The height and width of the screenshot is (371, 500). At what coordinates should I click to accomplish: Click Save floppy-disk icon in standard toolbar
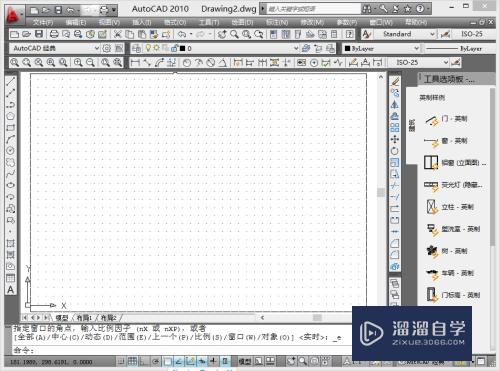tap(39, 34)
